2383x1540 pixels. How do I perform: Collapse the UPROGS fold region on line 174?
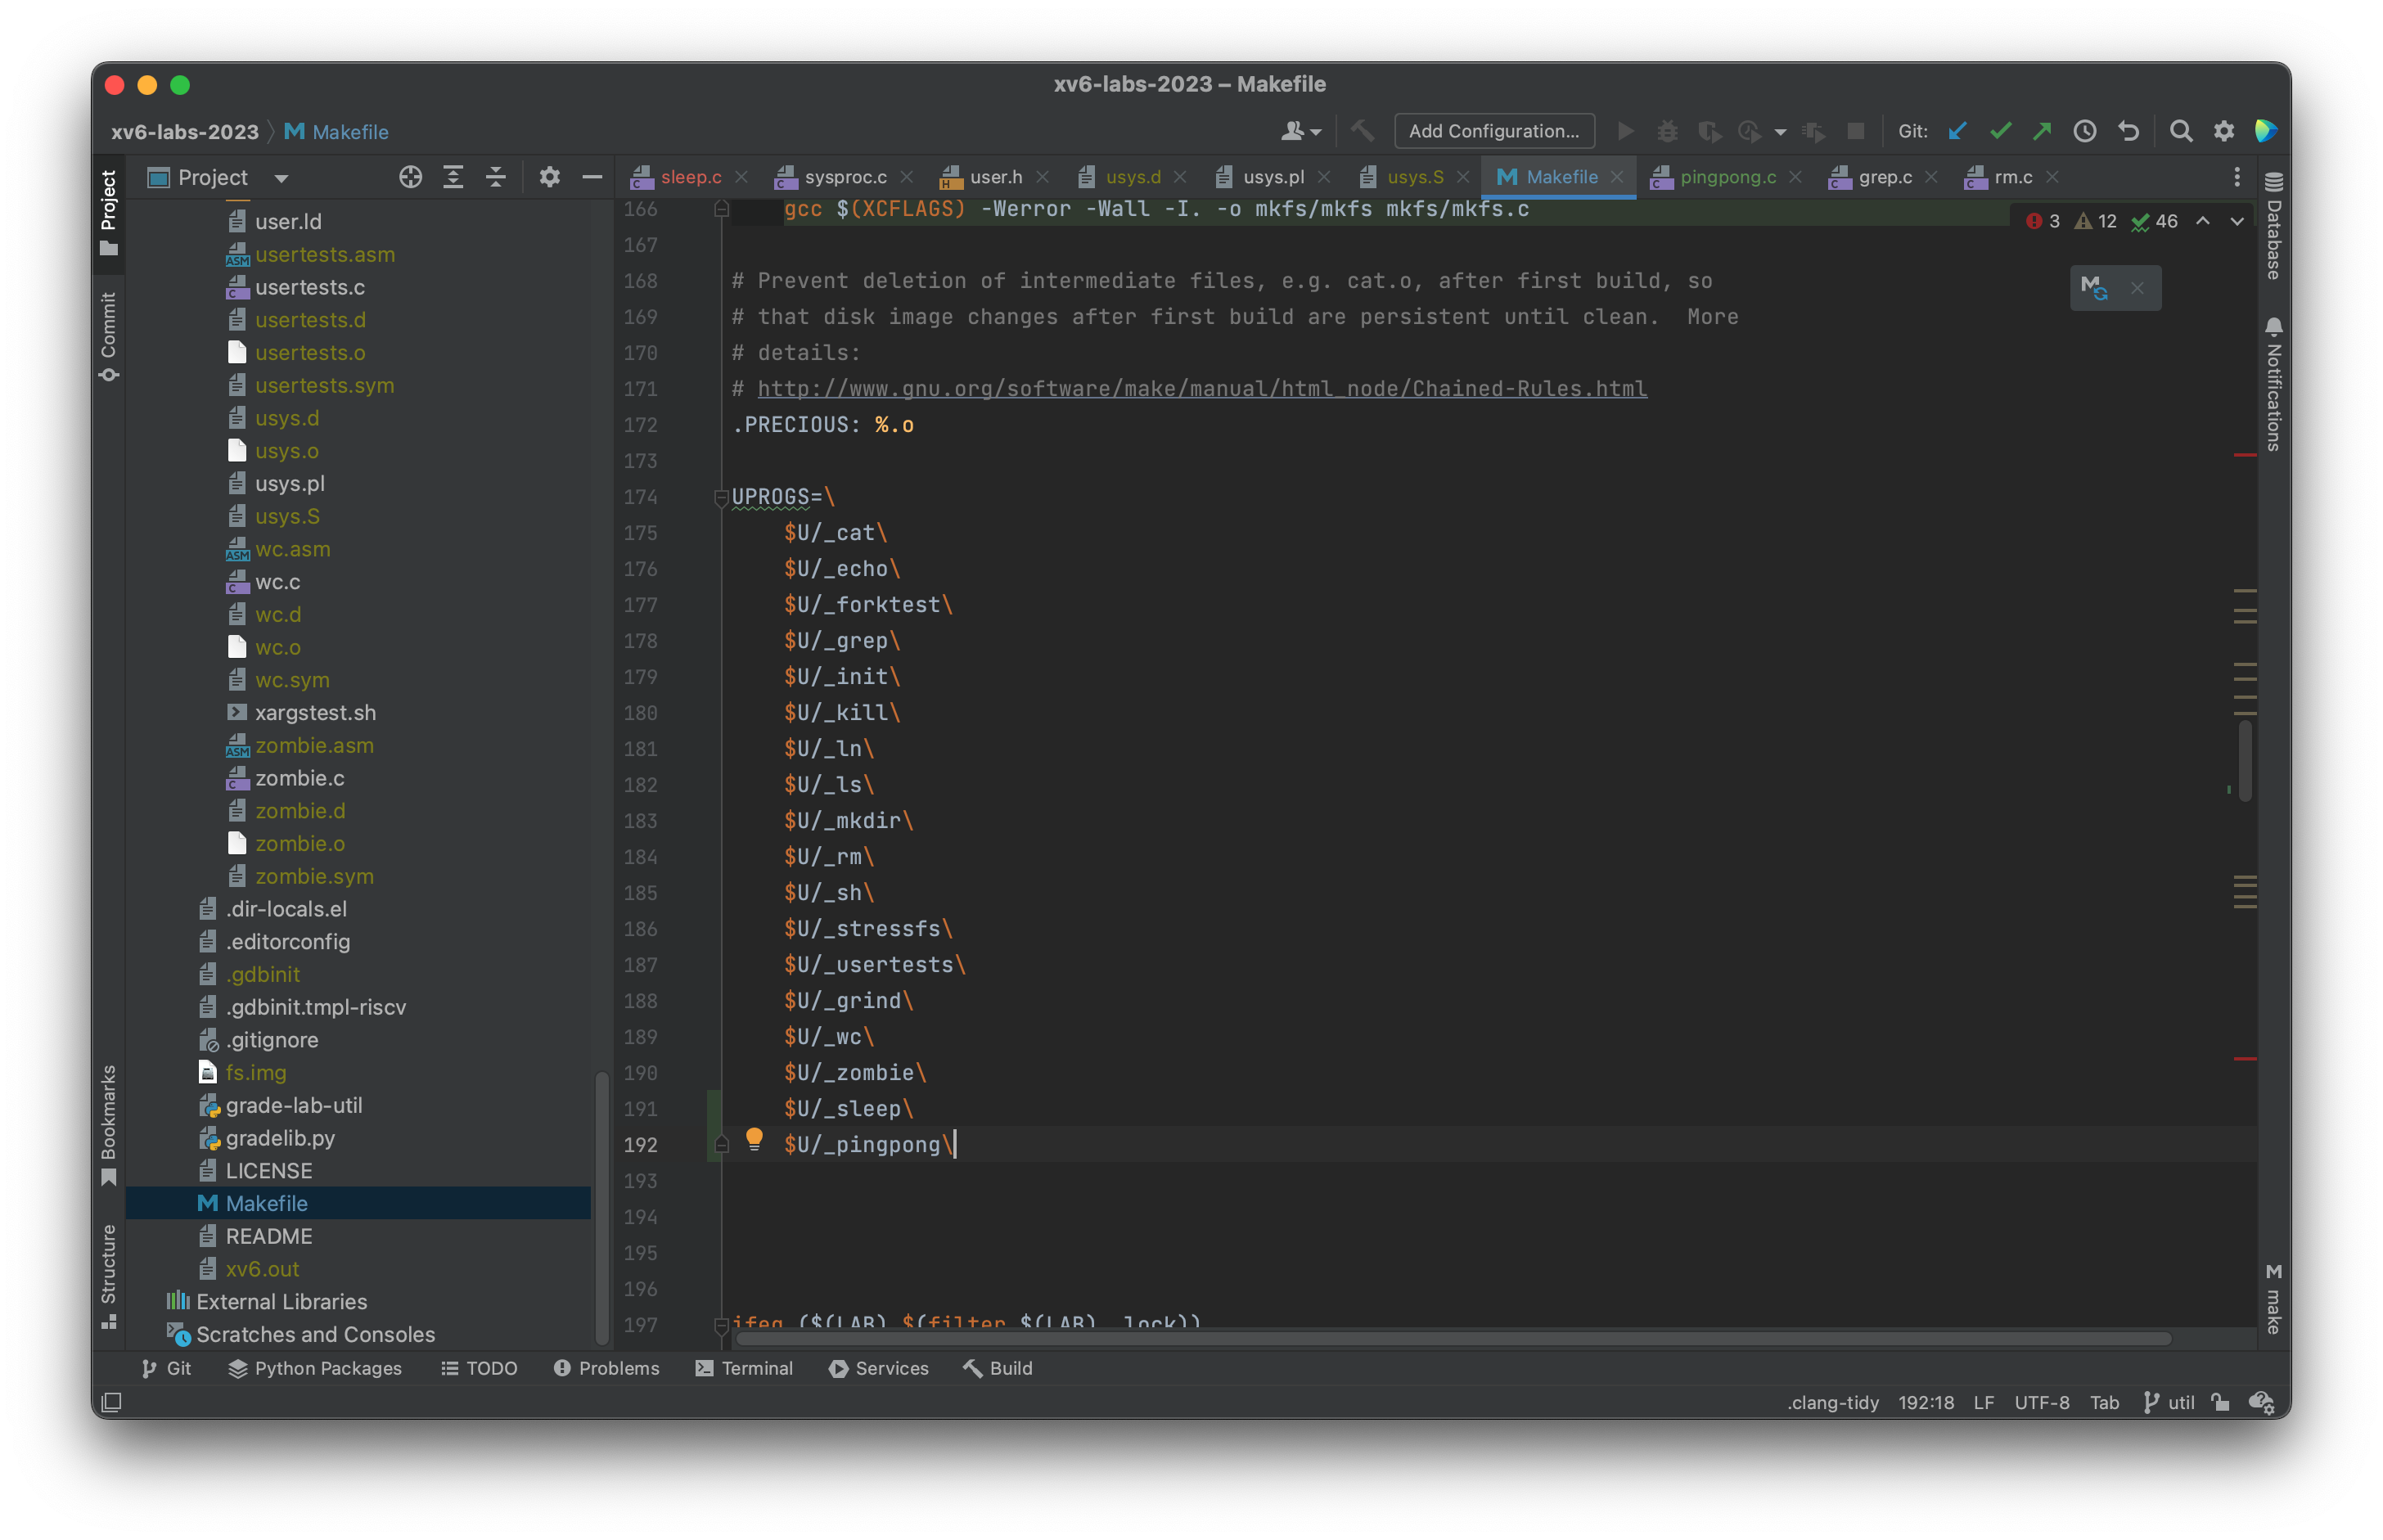pos(720,497)
